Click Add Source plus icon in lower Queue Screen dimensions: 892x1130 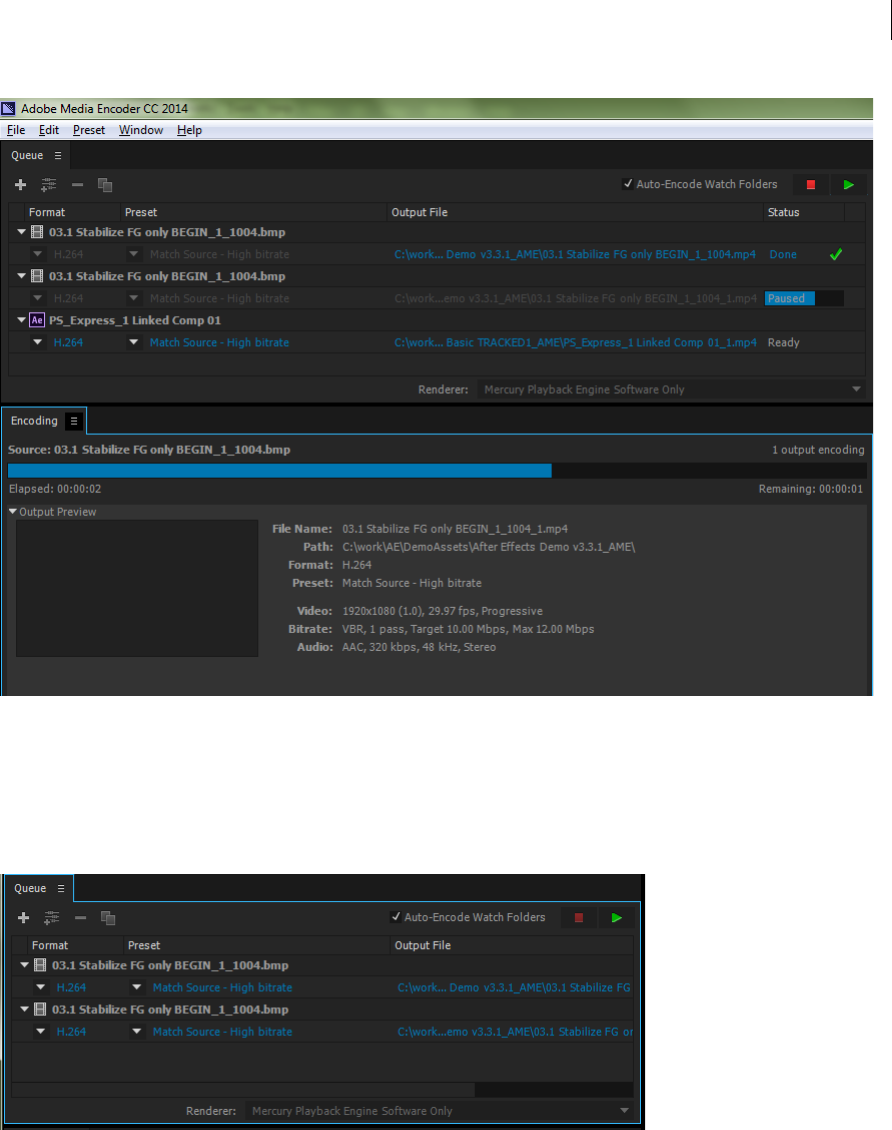(23, 918)
